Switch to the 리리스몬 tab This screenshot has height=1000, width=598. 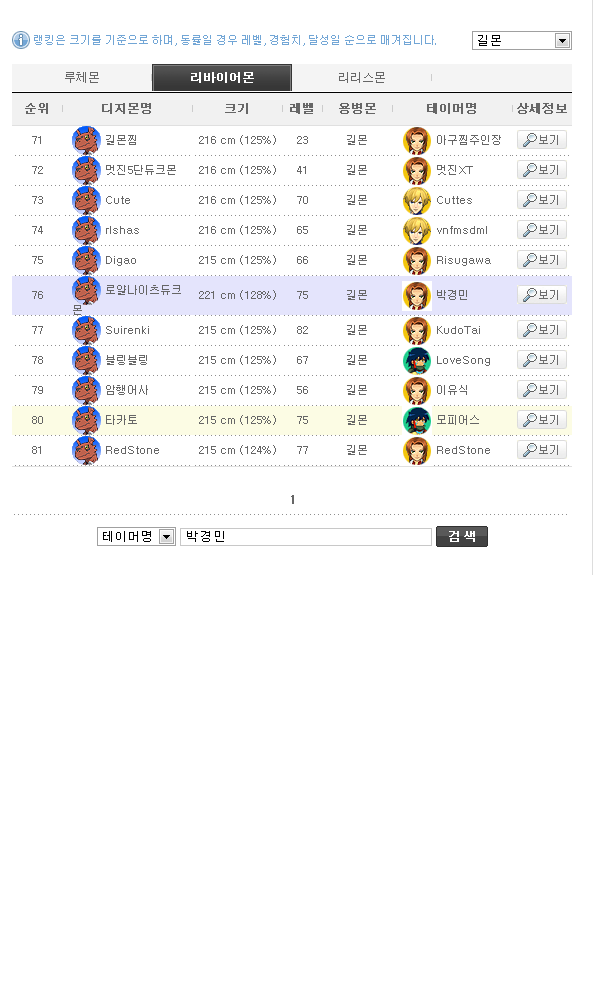[x=361, y=78]
